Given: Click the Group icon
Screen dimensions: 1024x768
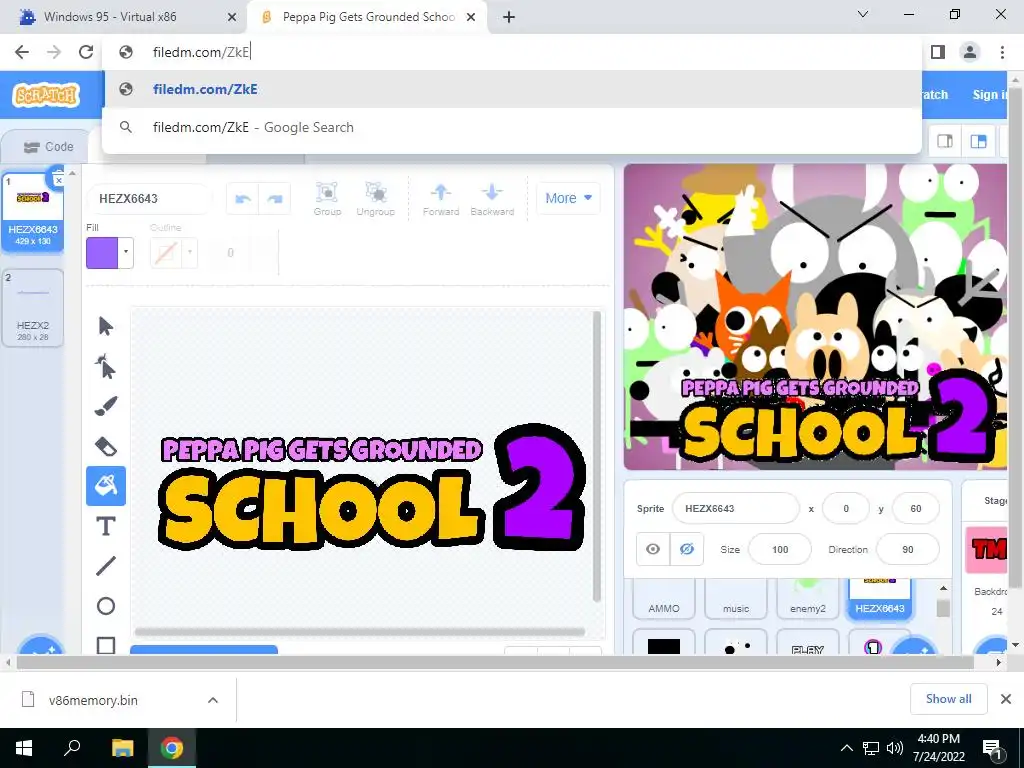Looking at the screenshot, I should 327,199.
